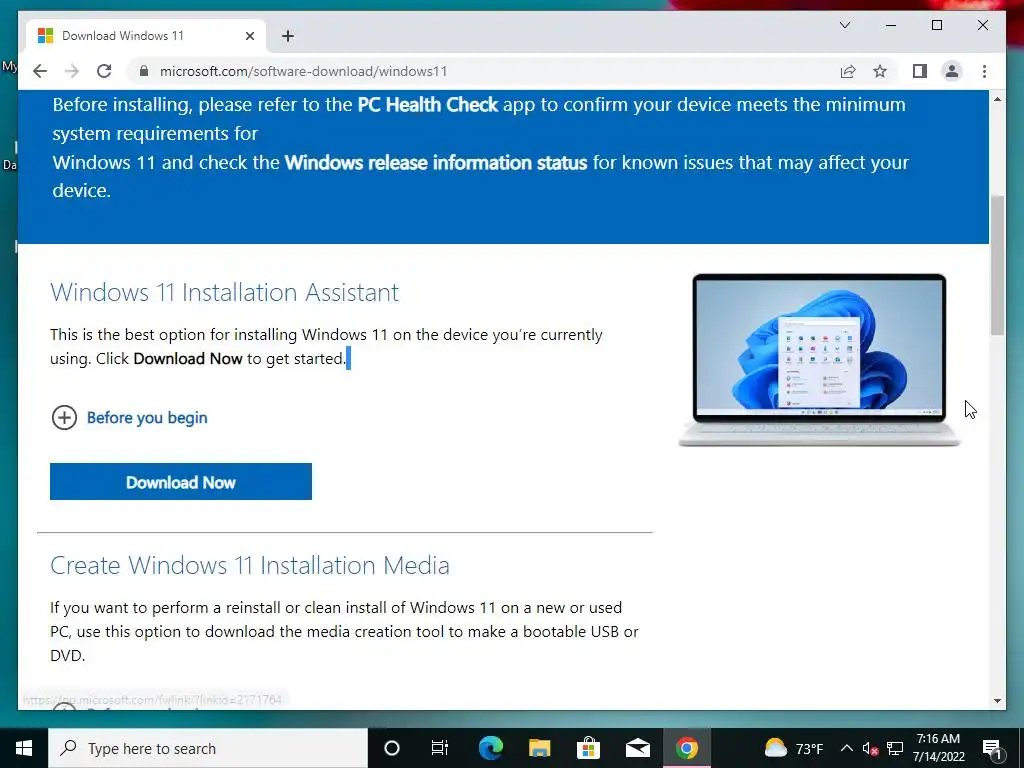Open the Chrome profile avatar menu
The height and width of the screenshot is (768, 1024).
pyautogui.click(x=952, y=71)
